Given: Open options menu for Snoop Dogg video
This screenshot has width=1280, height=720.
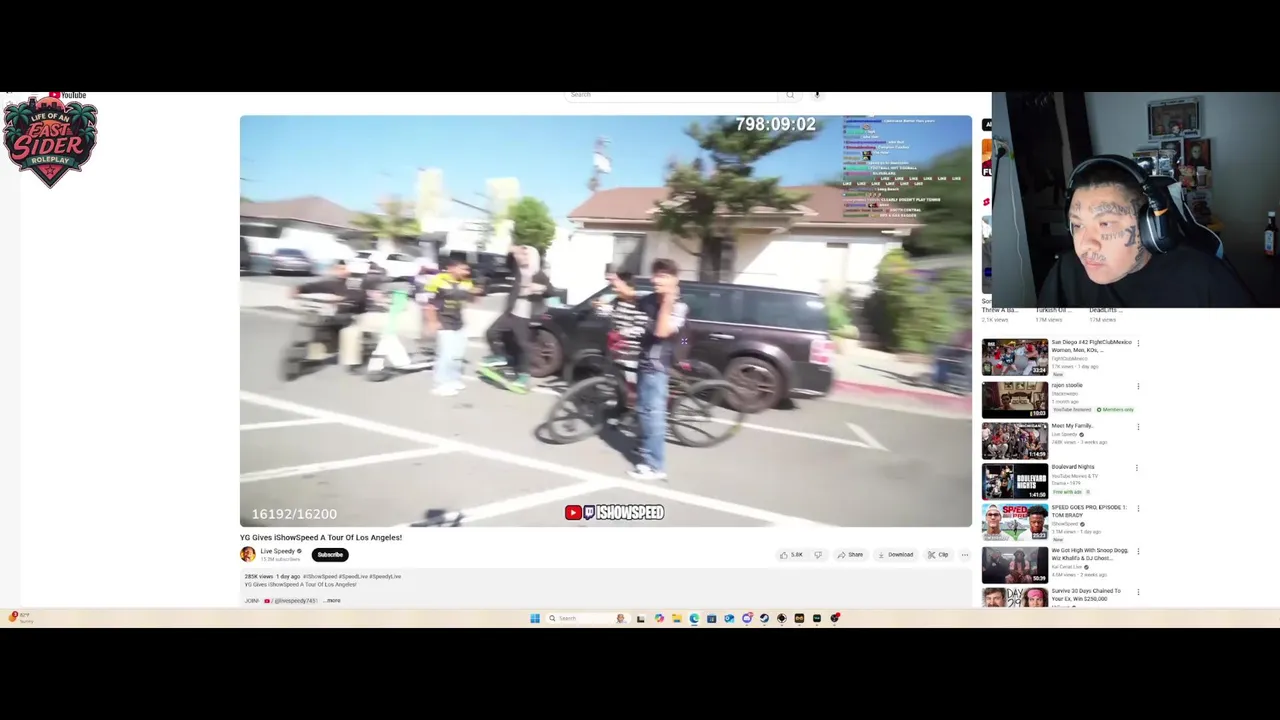Looking at the screenshot, I should (1137, 551).
